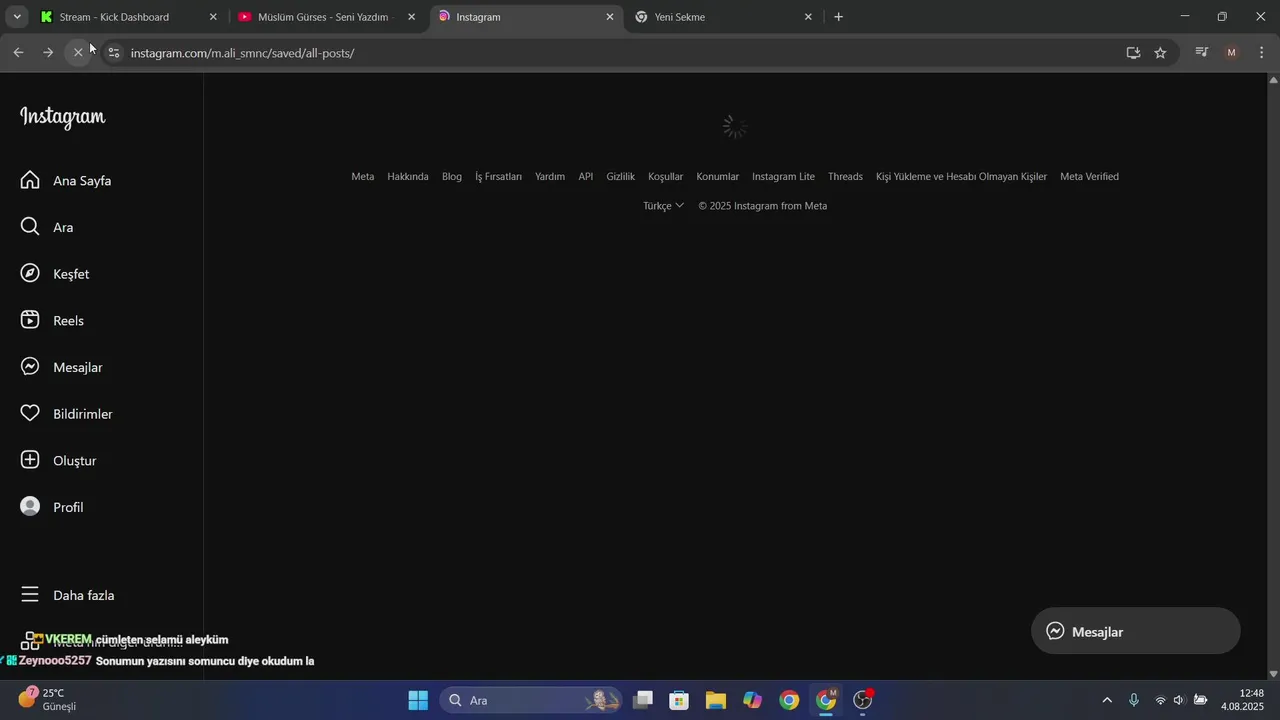Open Mesajlar messenger icon in sidebar
Screen dimensions: 1280x720
pyautogui.click(x=30, y=367)
